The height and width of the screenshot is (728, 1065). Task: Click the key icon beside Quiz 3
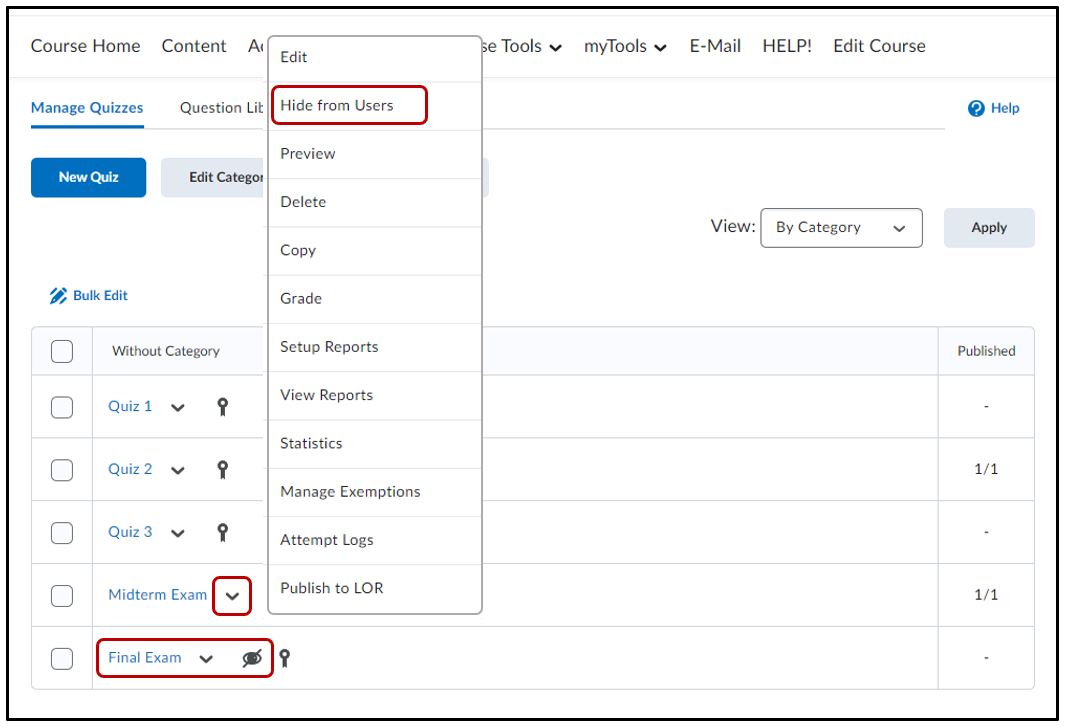223,532
